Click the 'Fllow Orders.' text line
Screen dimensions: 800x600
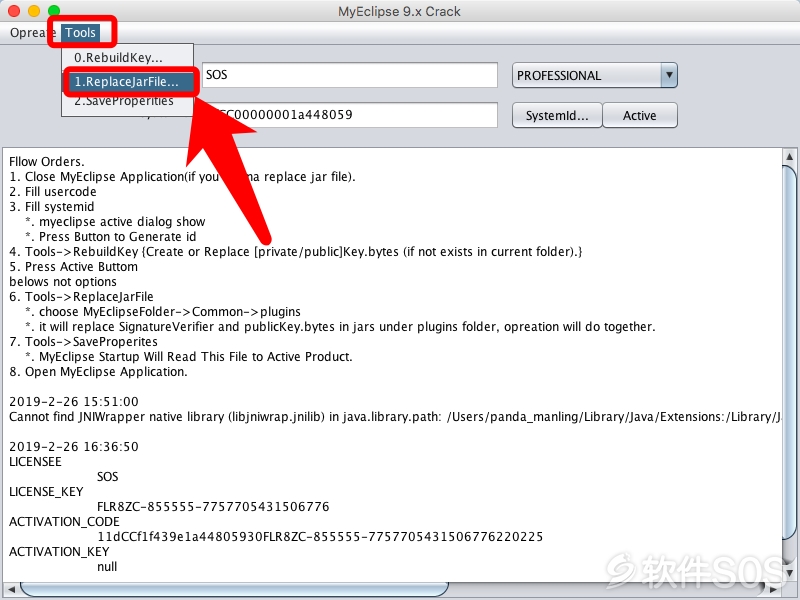47,162
